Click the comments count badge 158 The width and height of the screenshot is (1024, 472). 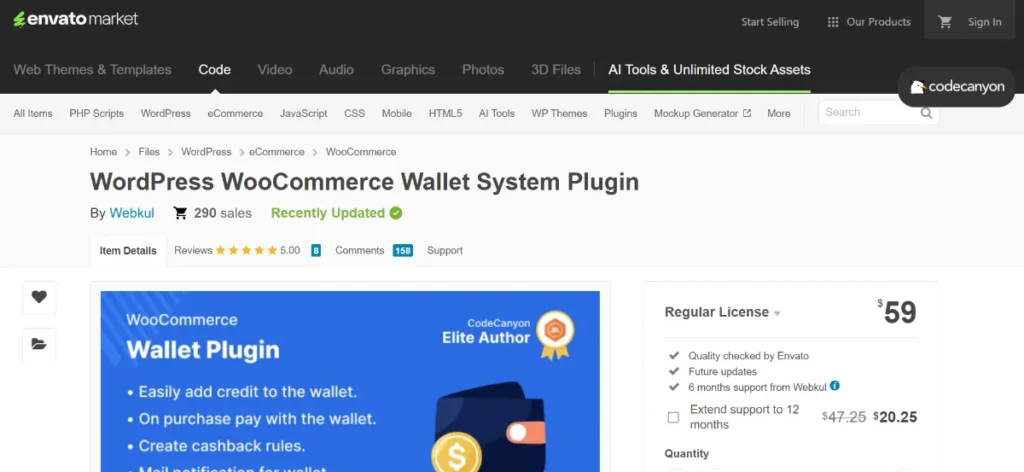coord(402,250)
